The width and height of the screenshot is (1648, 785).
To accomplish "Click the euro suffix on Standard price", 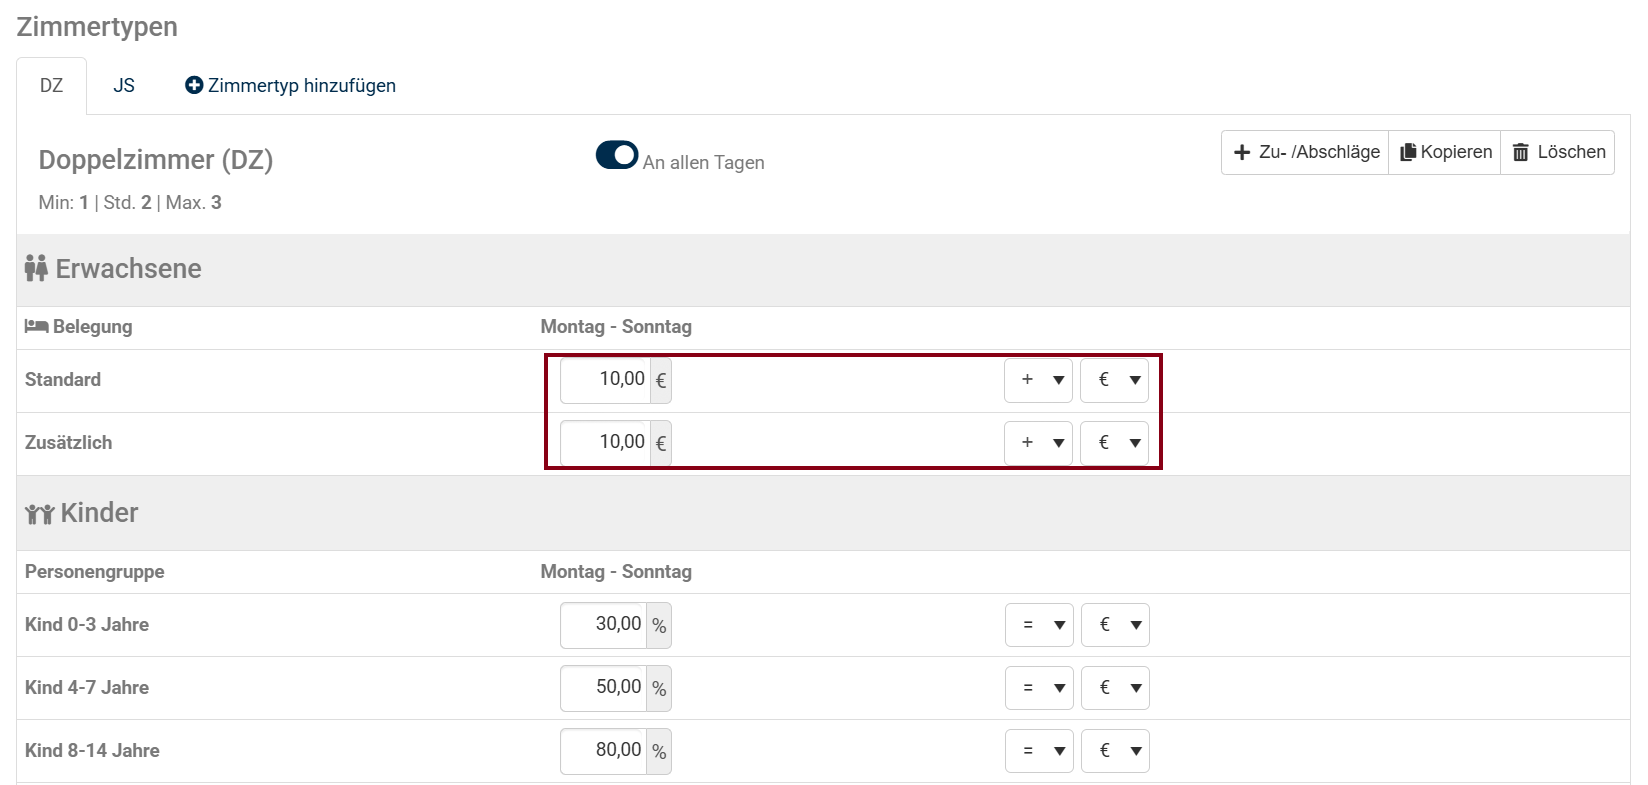I will click(x=660, y=381).
